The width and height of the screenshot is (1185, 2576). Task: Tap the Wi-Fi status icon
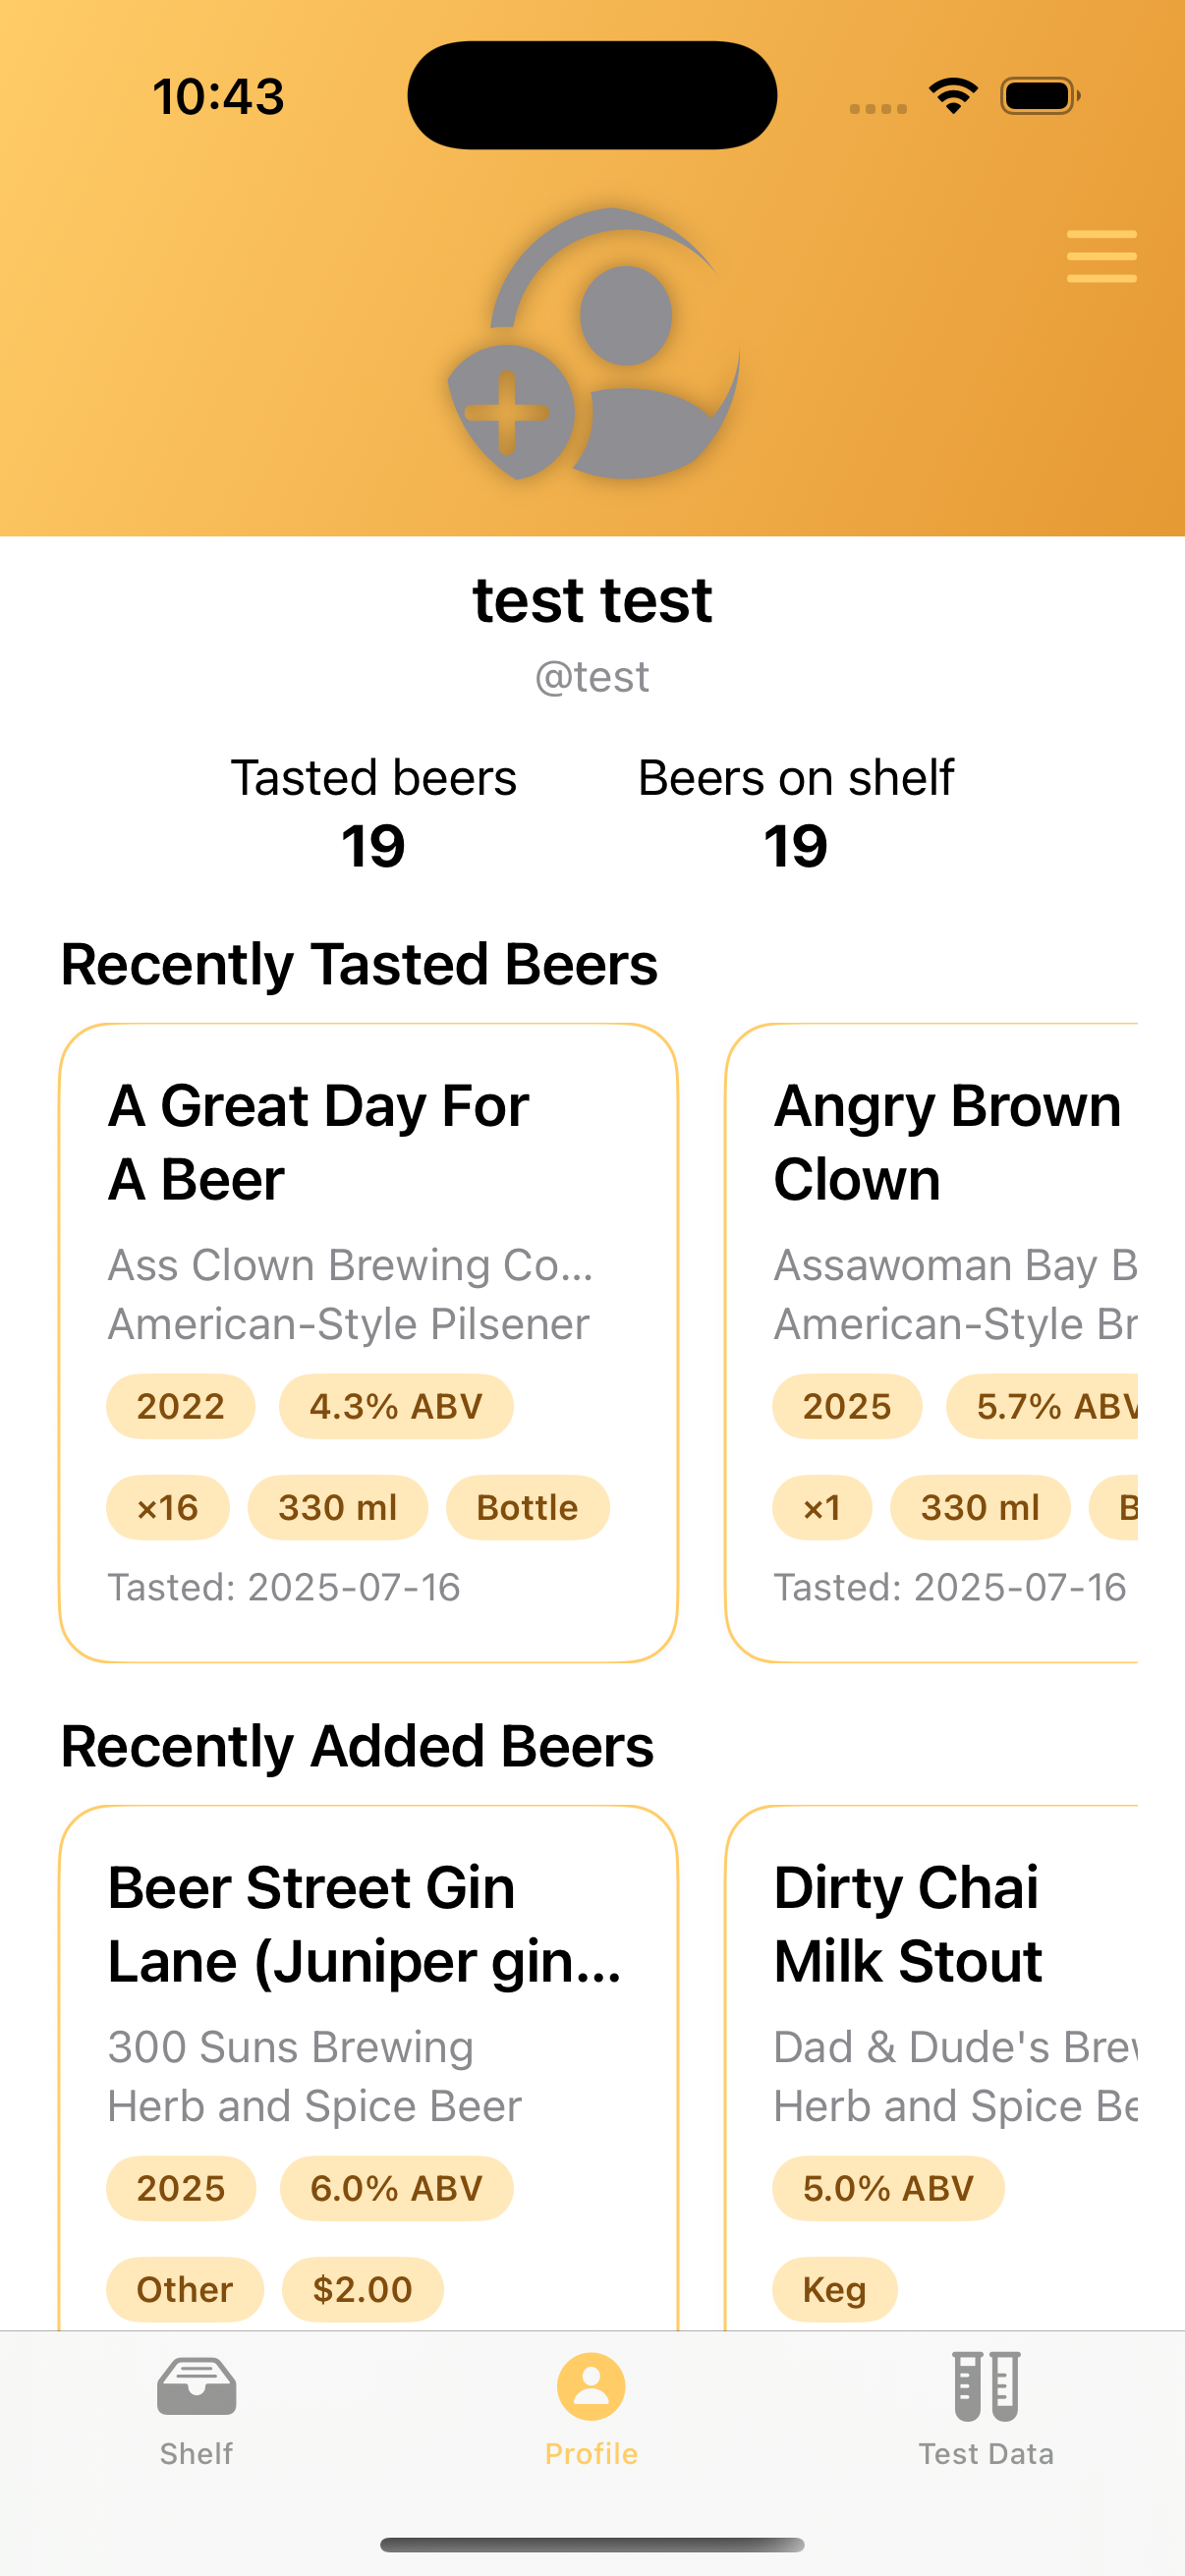[953, 96]
